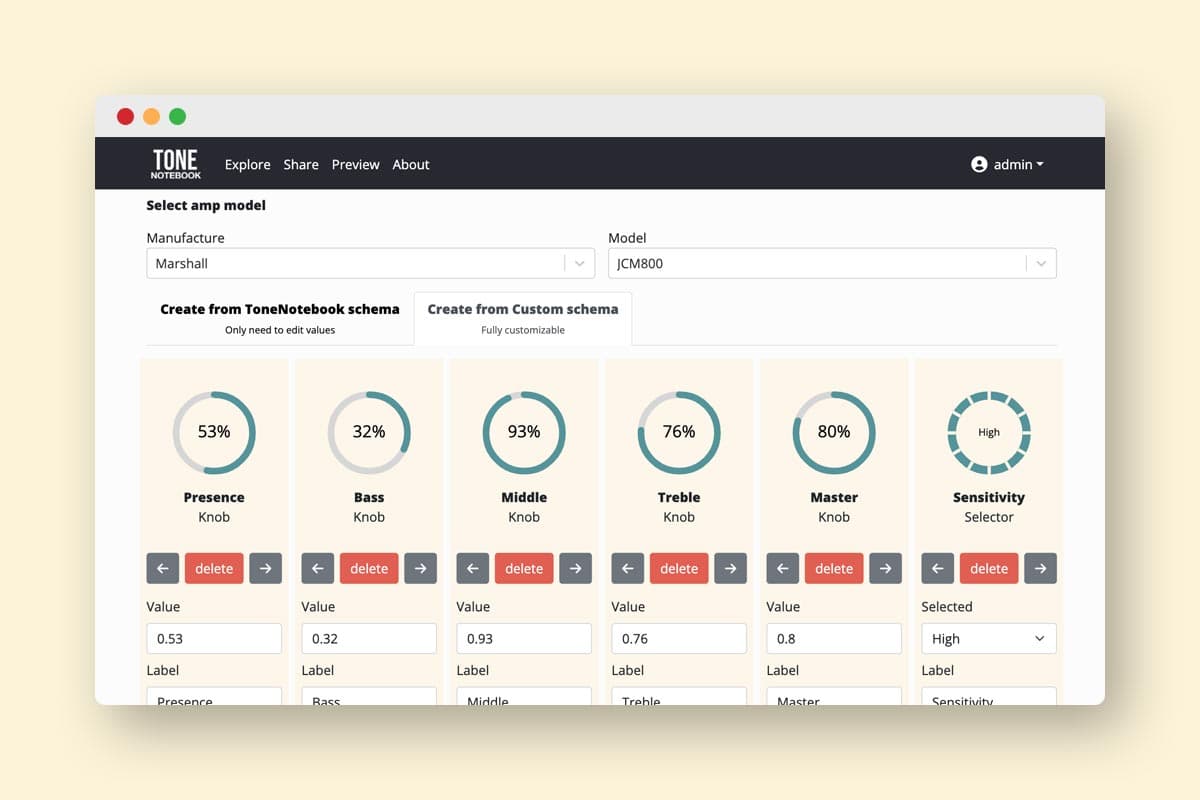1200x800 pixels.
Task: Expand the Model dropdown showing JCM800
Action: [832, 264]
